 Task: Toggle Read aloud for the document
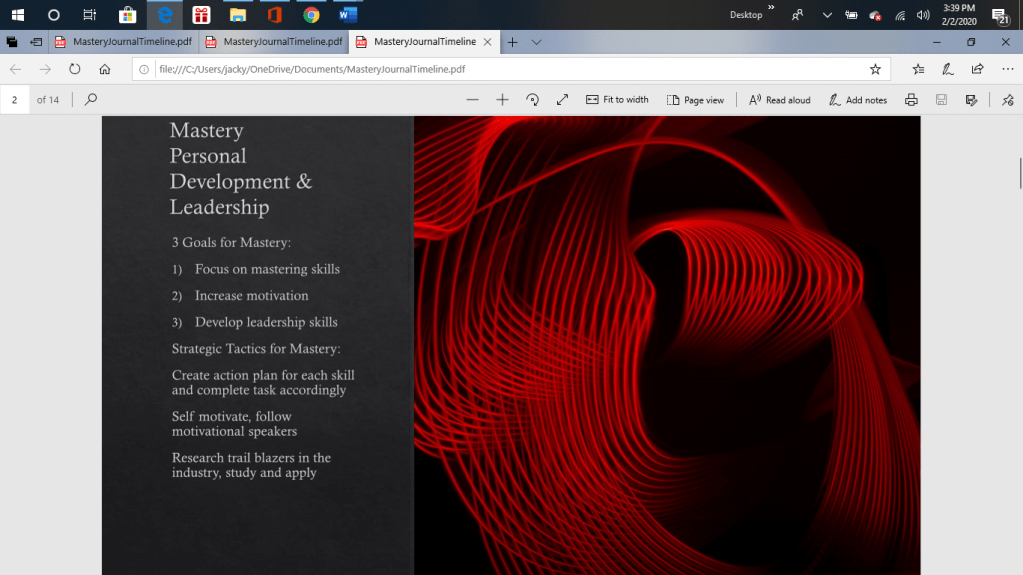(780, 100)
